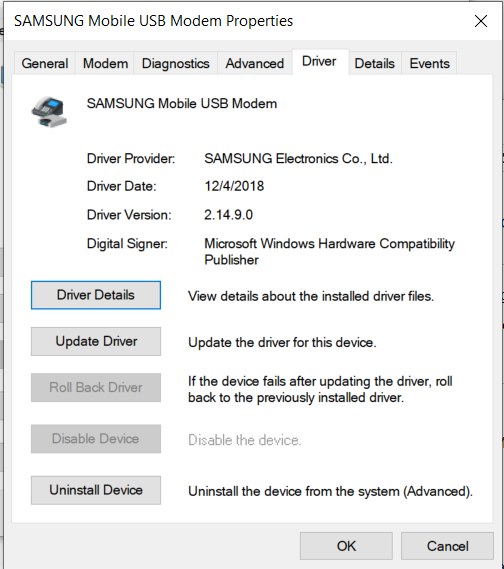Switch to the Events tab
This screenshot has height=569, width=504.
point(430,64)
